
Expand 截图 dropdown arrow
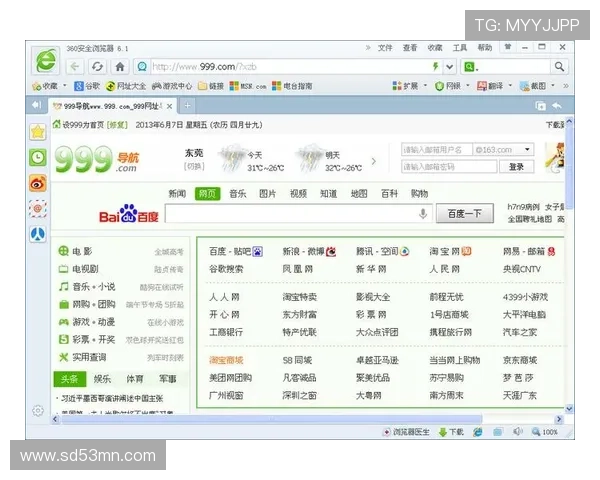pos(553,86)
